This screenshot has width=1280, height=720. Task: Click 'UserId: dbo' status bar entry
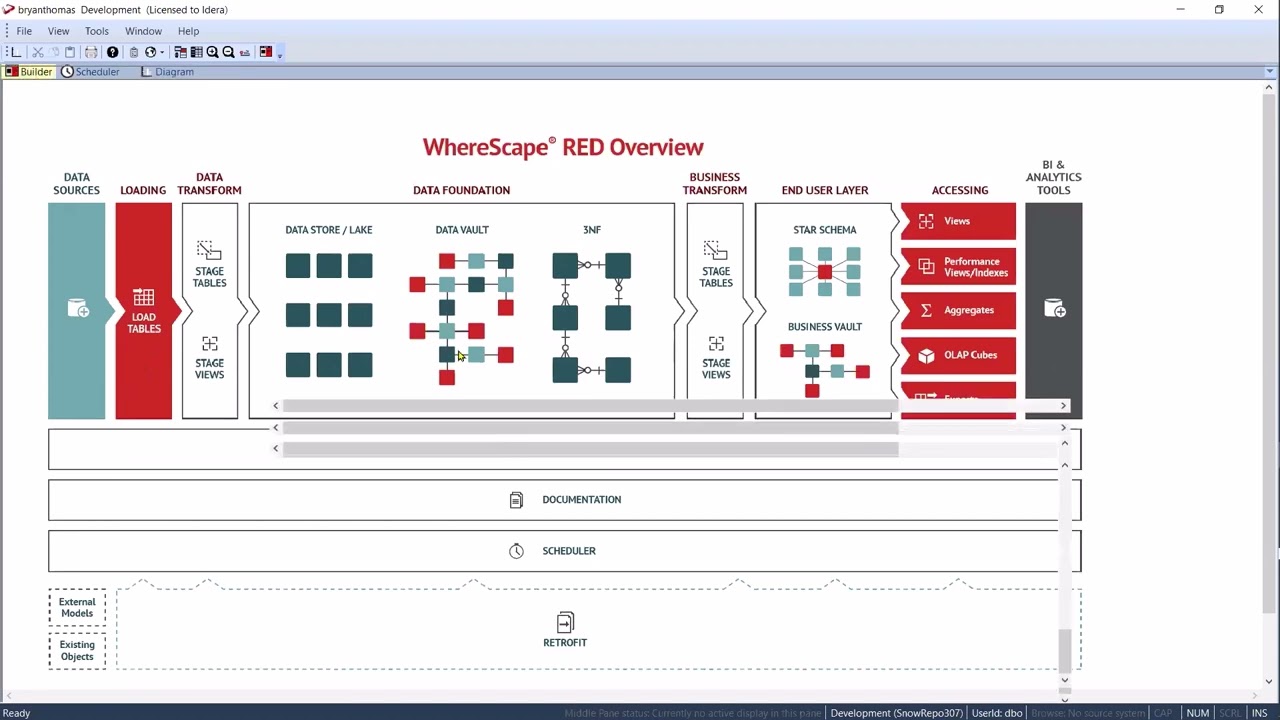(997, 713)
